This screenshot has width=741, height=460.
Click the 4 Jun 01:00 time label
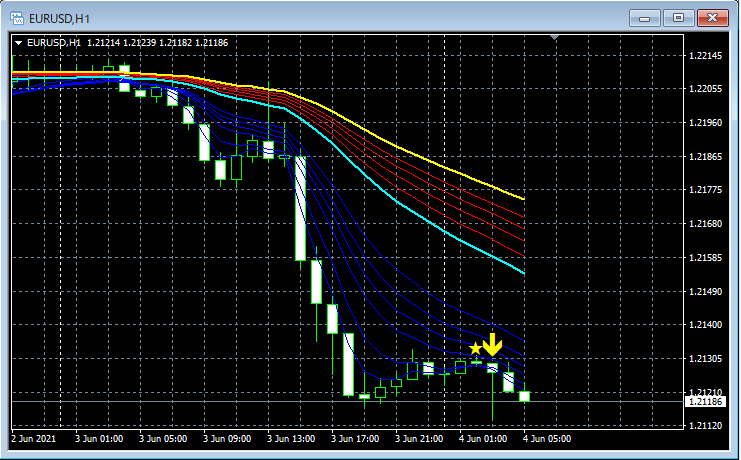coord(483,439)
